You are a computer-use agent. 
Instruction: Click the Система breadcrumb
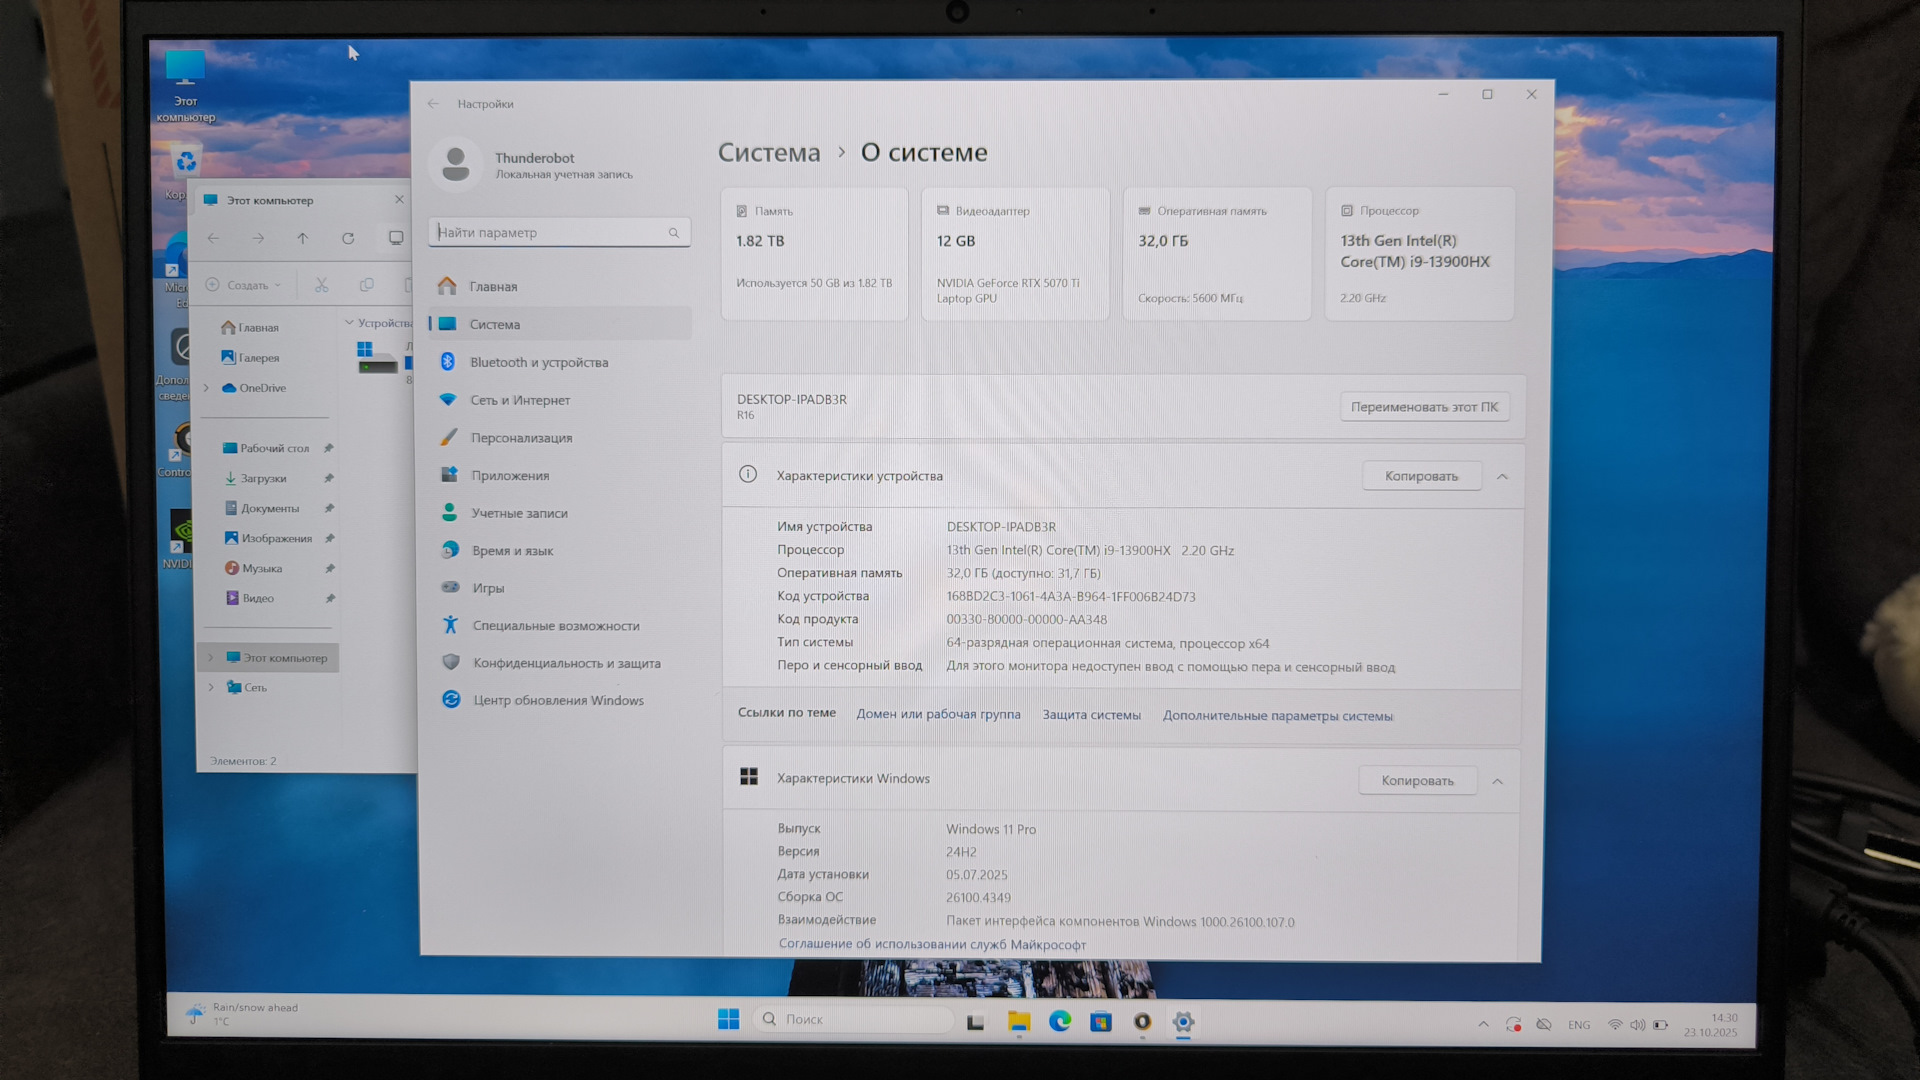click(769, 152)
